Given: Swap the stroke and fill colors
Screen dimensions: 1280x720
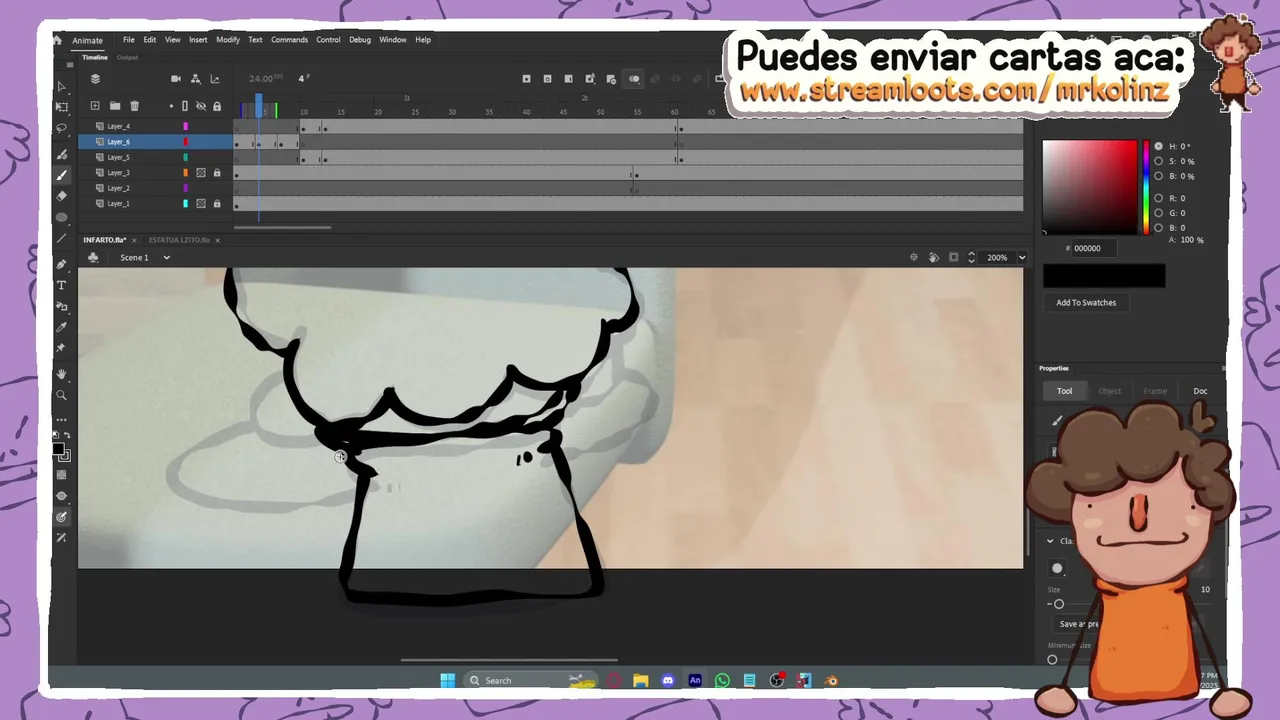Looking at the screenshot, I should (x=67, y=436).
